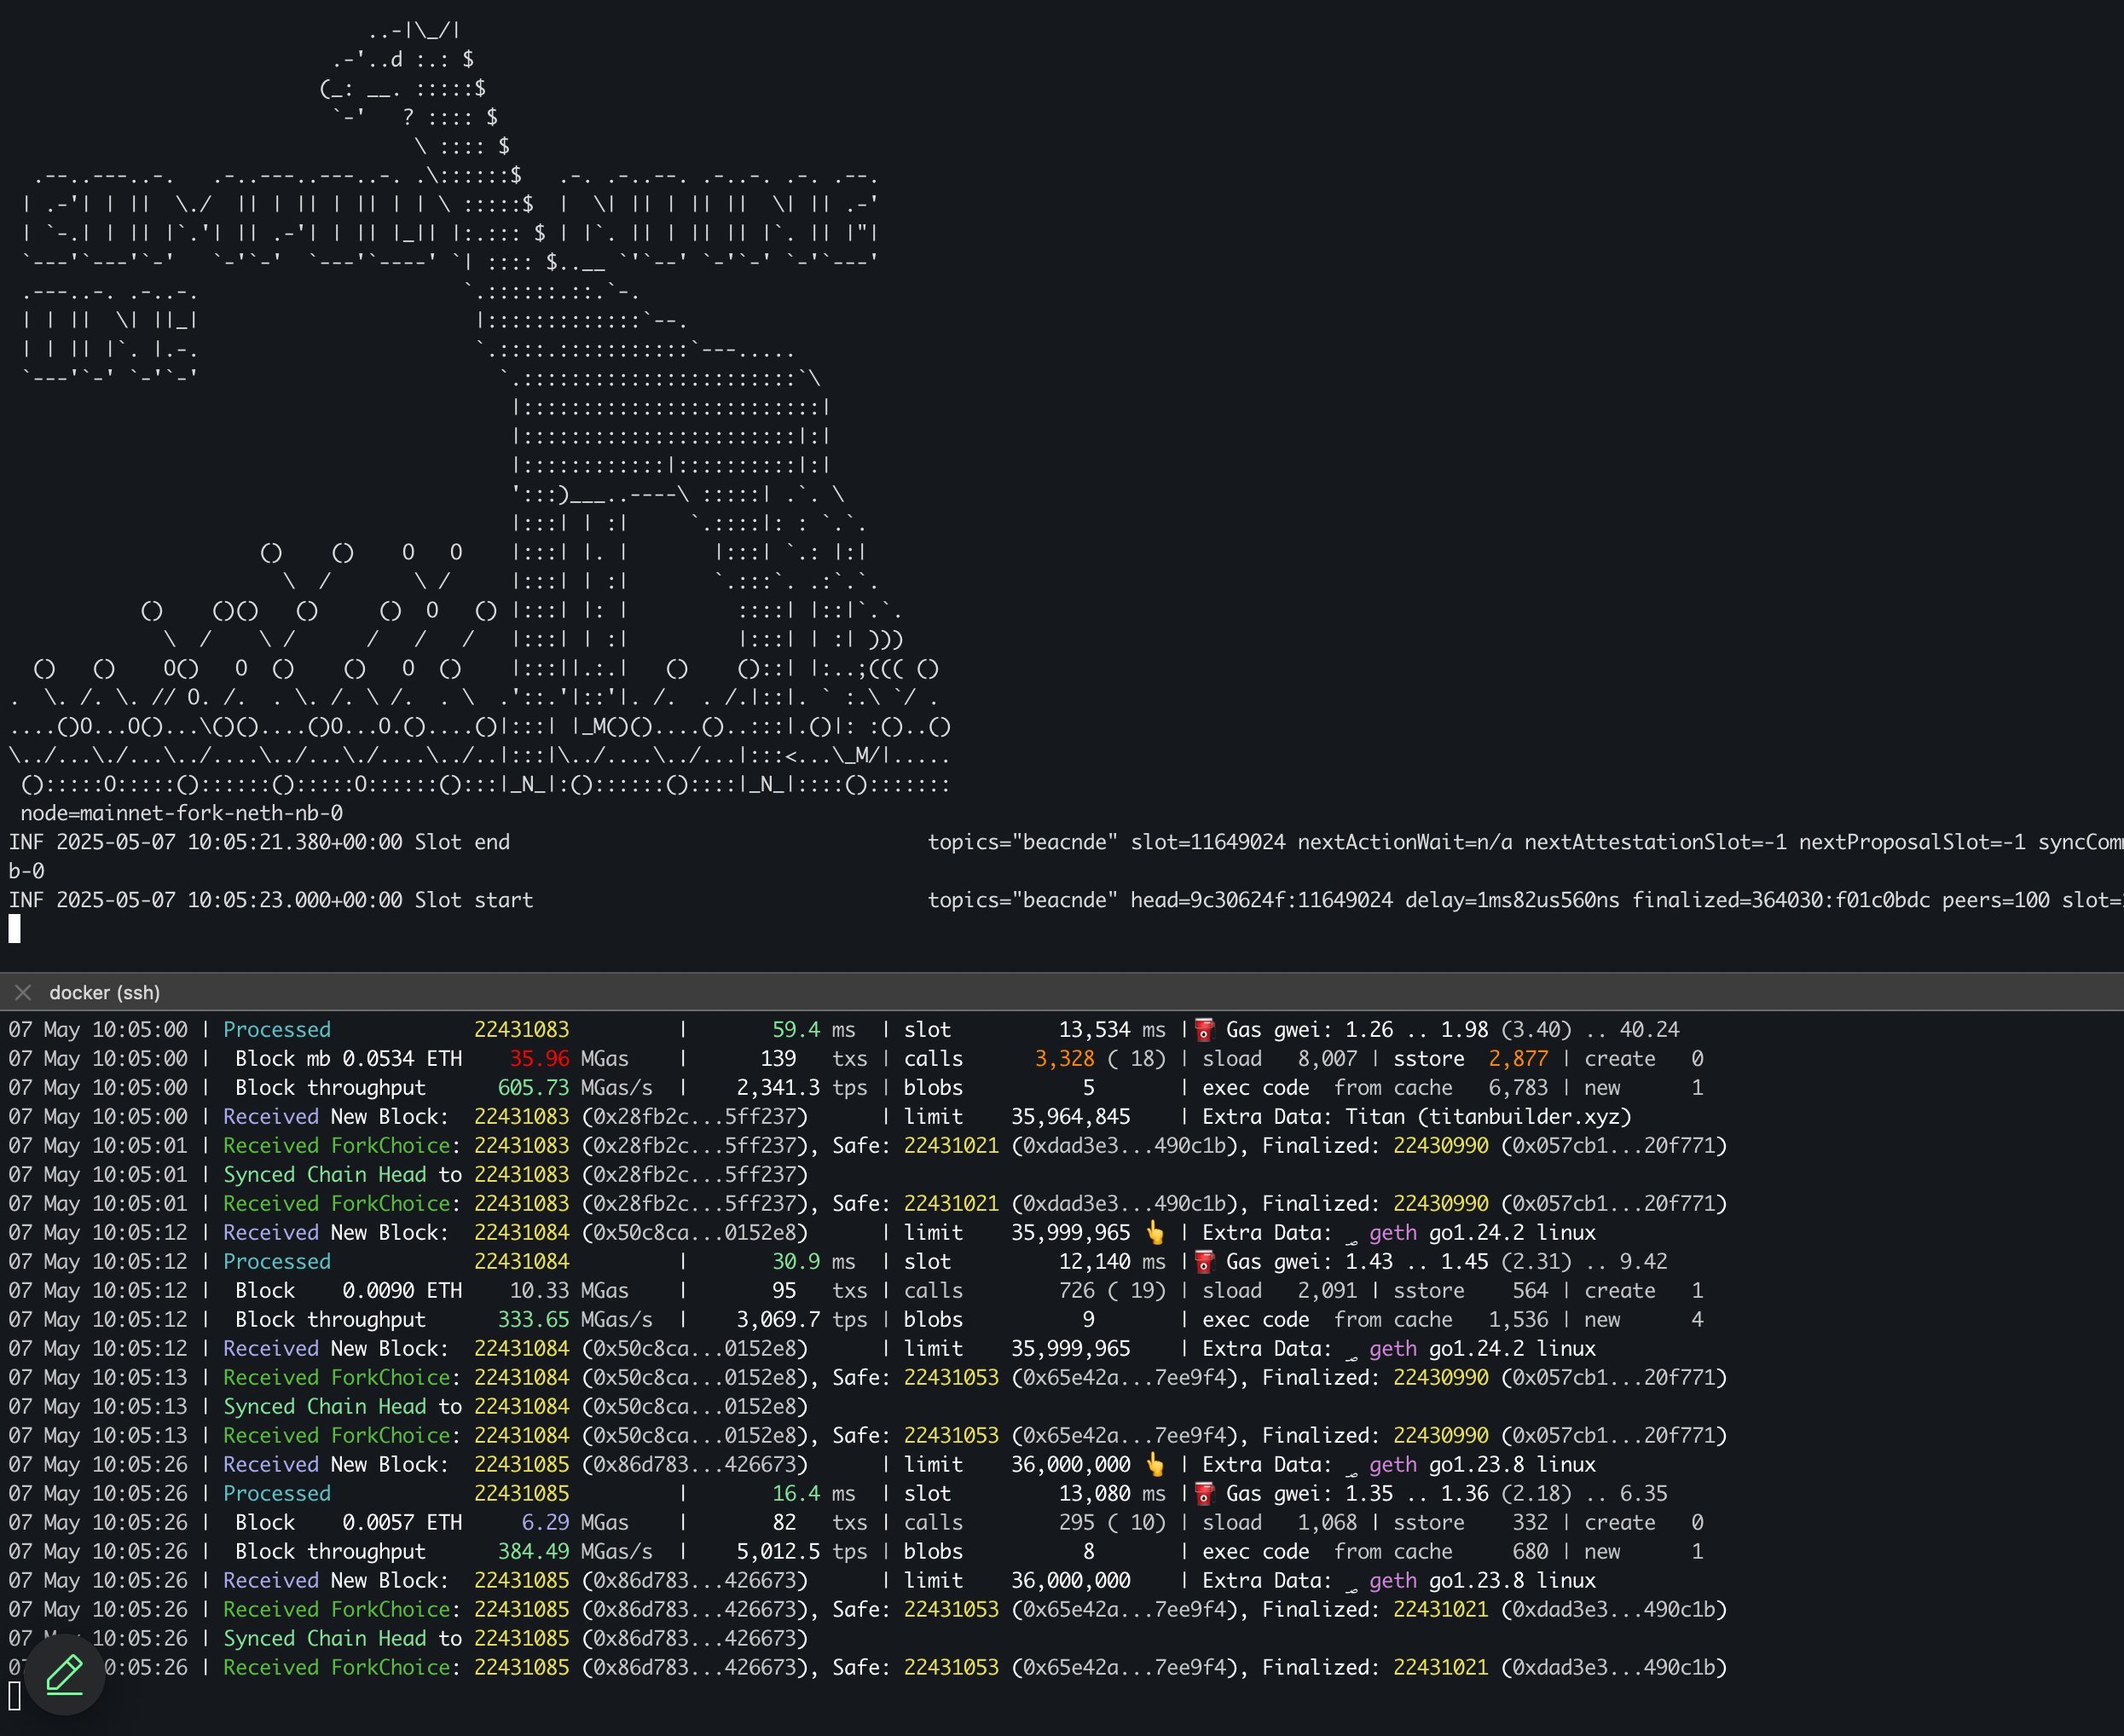Click the Block 0.0057 ETH value
This screenshot has height=1736, width=2124.
pos(402,1523)
